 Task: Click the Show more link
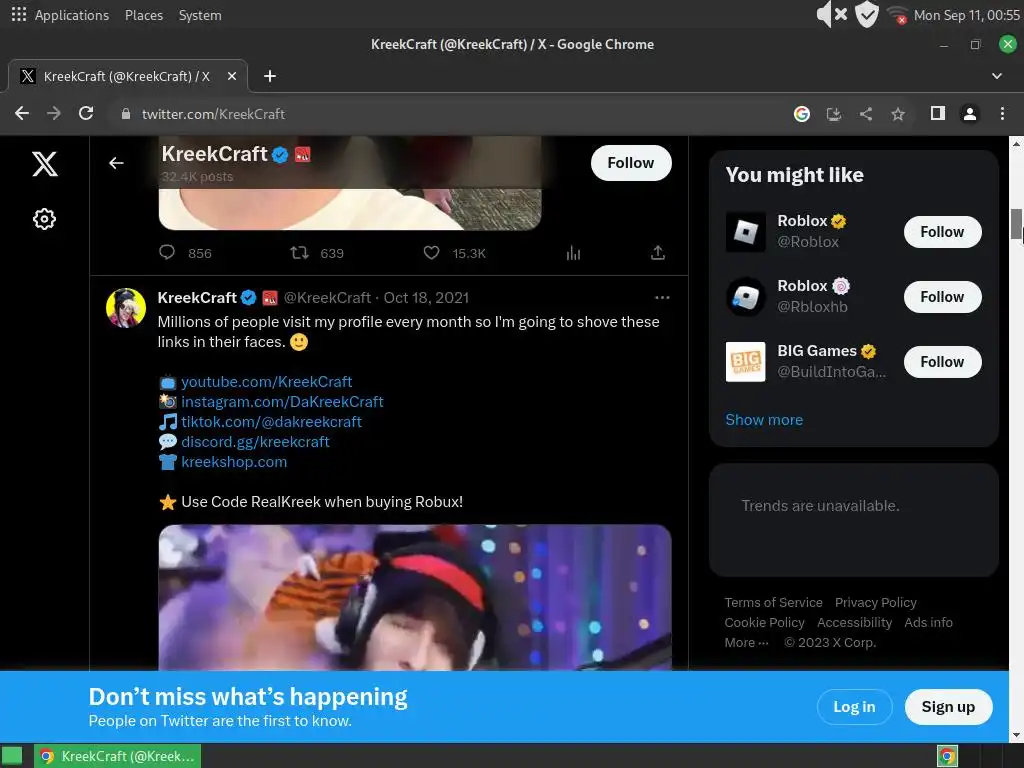[x=764, y=420]
